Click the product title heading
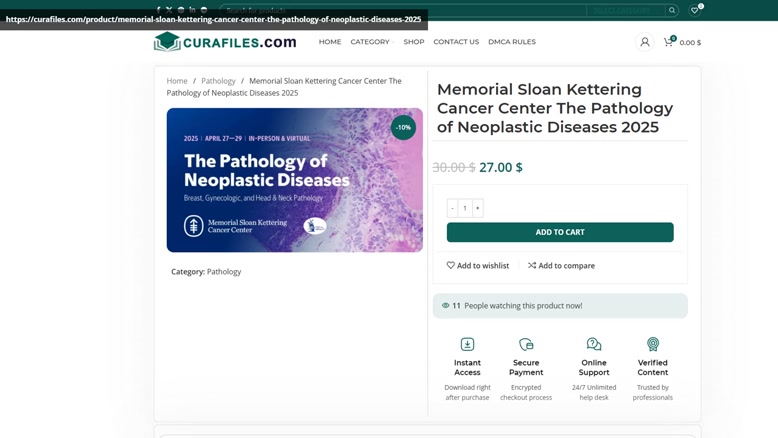Image resolution: width=778 pixels, height=438 pixels. click(x=555, y=108)
